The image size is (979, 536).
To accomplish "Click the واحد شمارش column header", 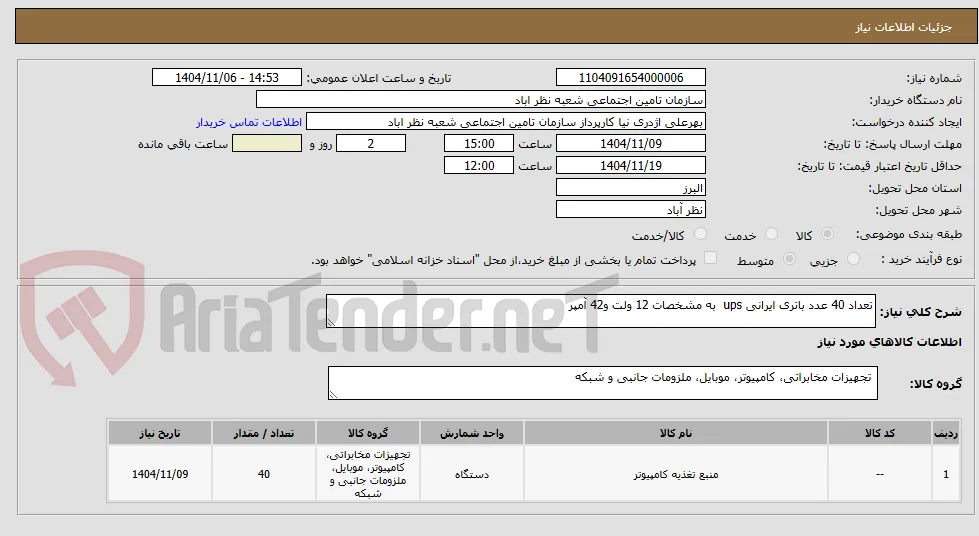I will click(x=472, y=433).
